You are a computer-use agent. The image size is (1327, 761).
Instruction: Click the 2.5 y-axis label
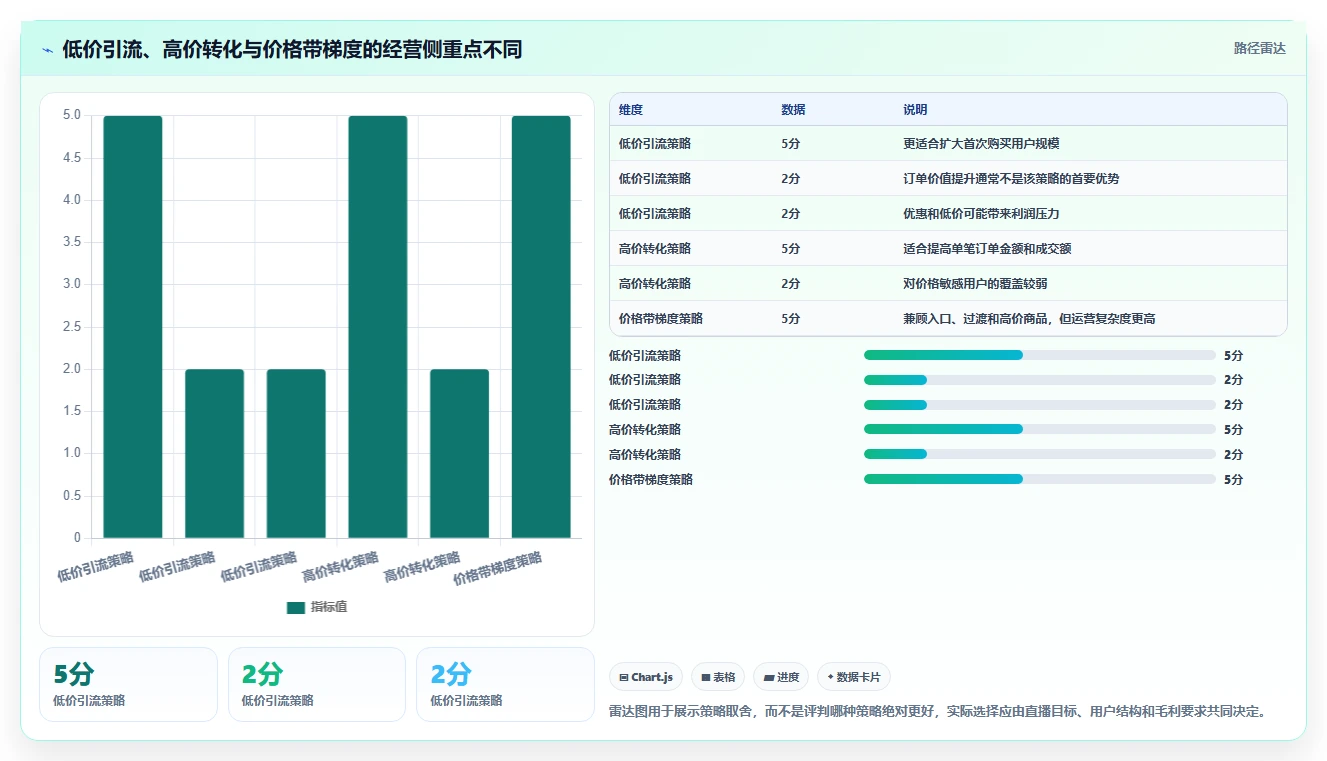(72, 327)
